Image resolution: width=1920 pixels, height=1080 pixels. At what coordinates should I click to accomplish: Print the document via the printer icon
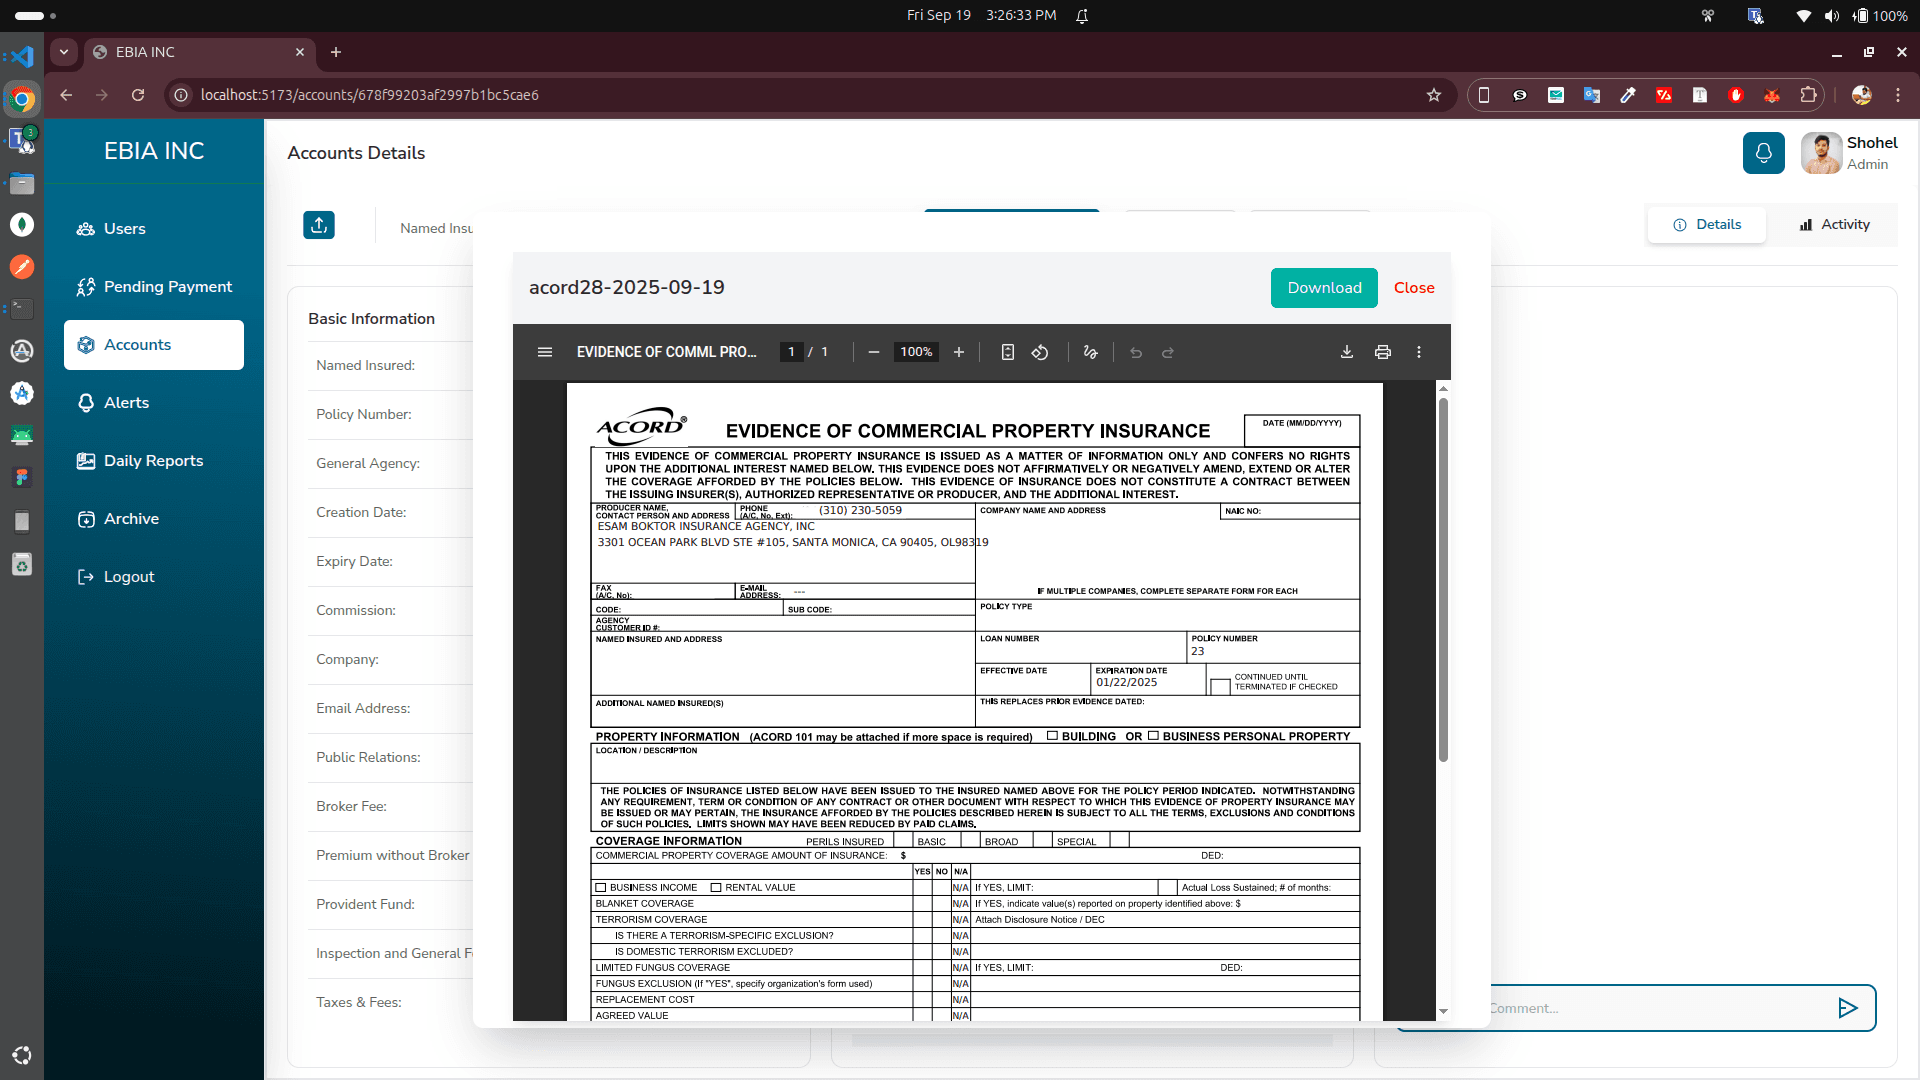[1383, 352]
